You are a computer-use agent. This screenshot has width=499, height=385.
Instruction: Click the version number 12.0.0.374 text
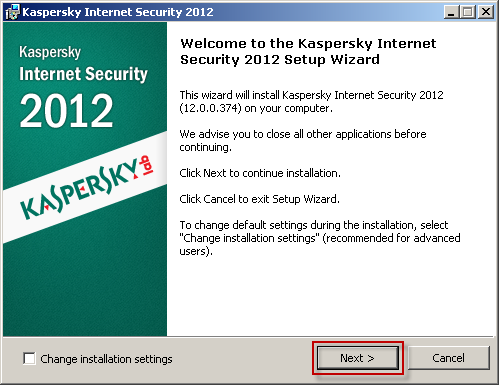click(210, 108)
